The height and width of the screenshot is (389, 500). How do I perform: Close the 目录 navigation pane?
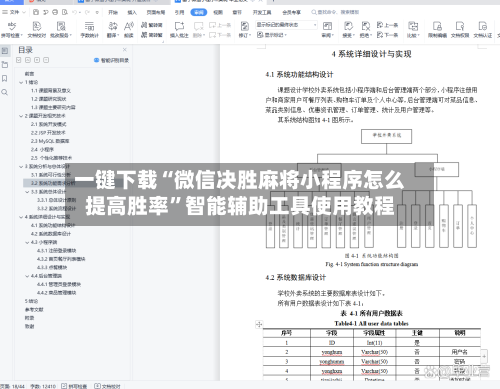pyautogui.click(x=125, y=50)
